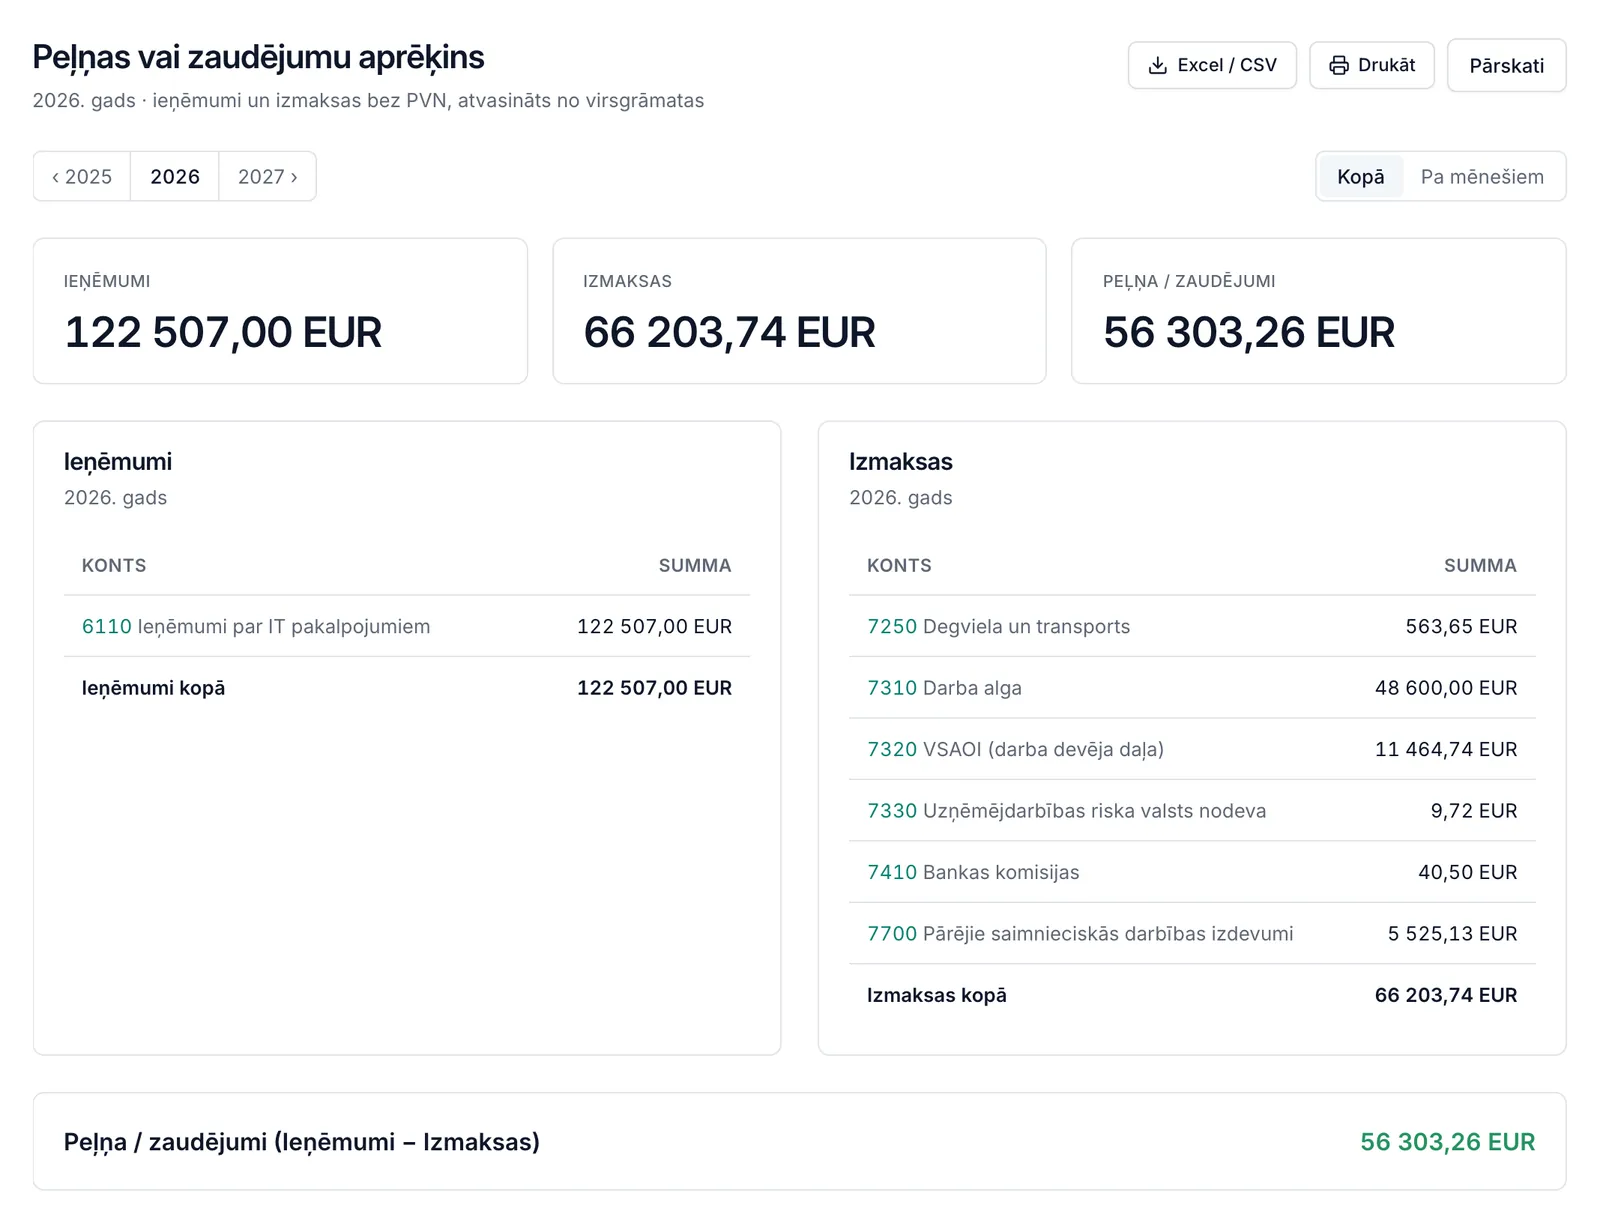This screenshot has height=1226, width=1600.
Task: Click the page title Peļņas vai zaudējumu aprēķins
Action: point(258,58)
